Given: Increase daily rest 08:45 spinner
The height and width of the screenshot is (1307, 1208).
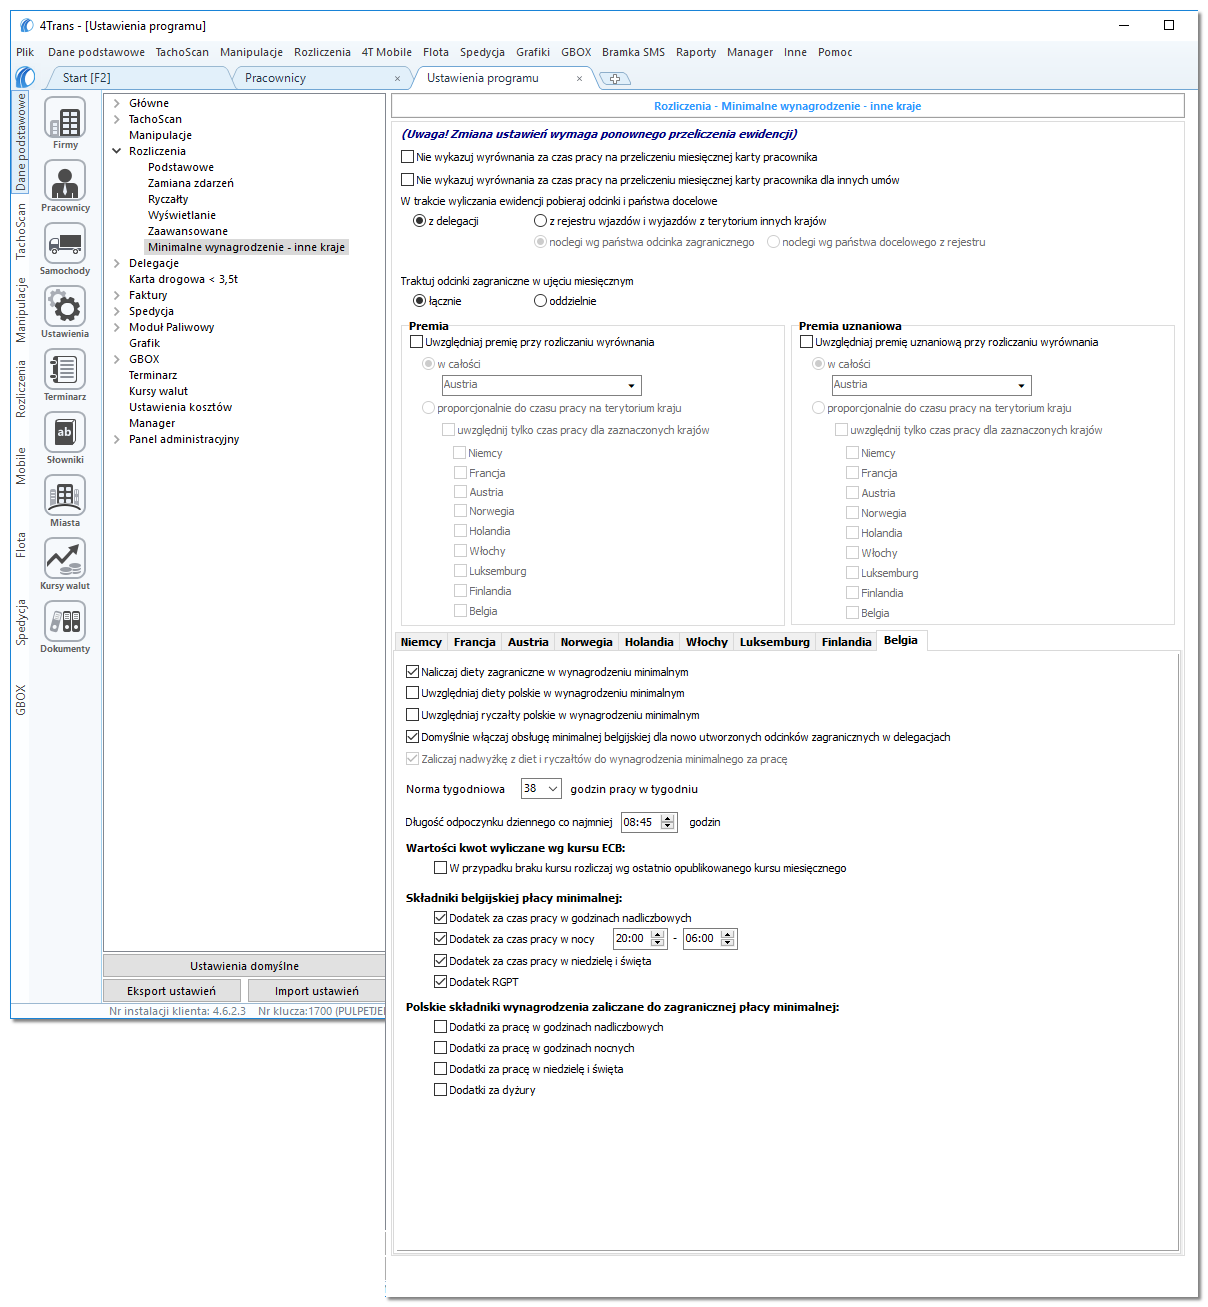Looking at the screenshot, I should tap(668, 818).
